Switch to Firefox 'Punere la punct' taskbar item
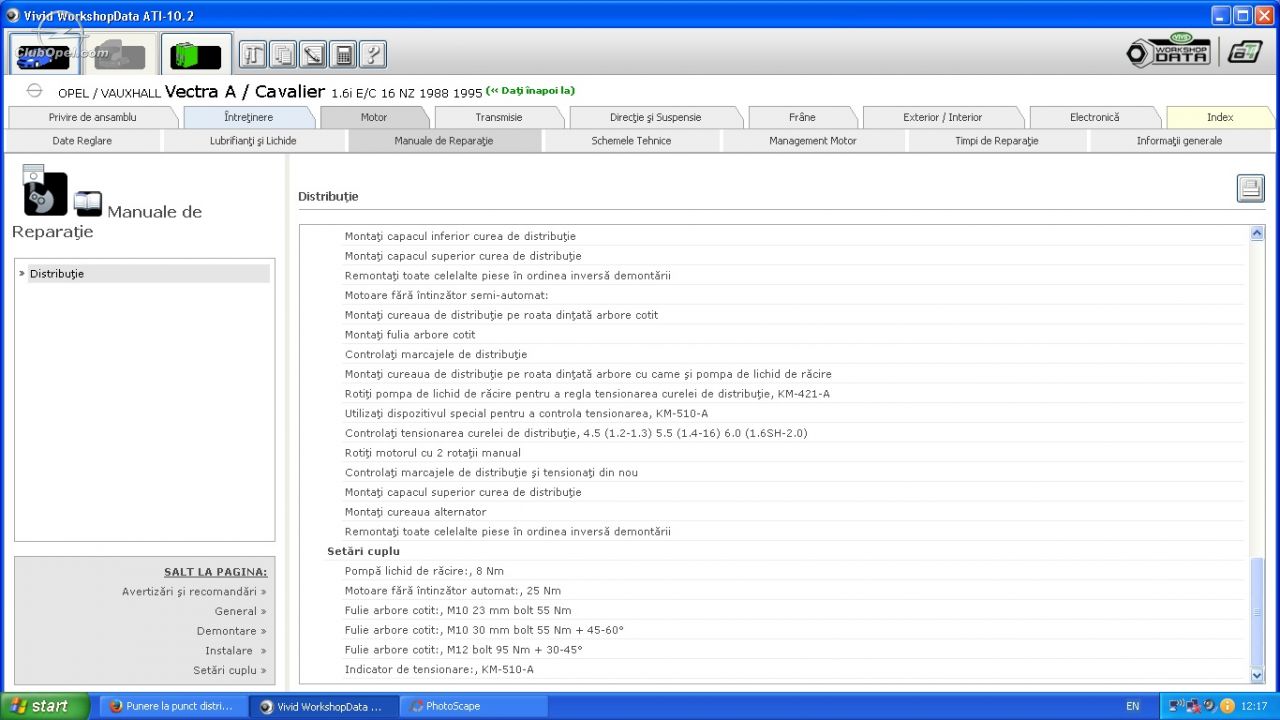The width and height of the screenshot is (1280, 720). [171, 706]
